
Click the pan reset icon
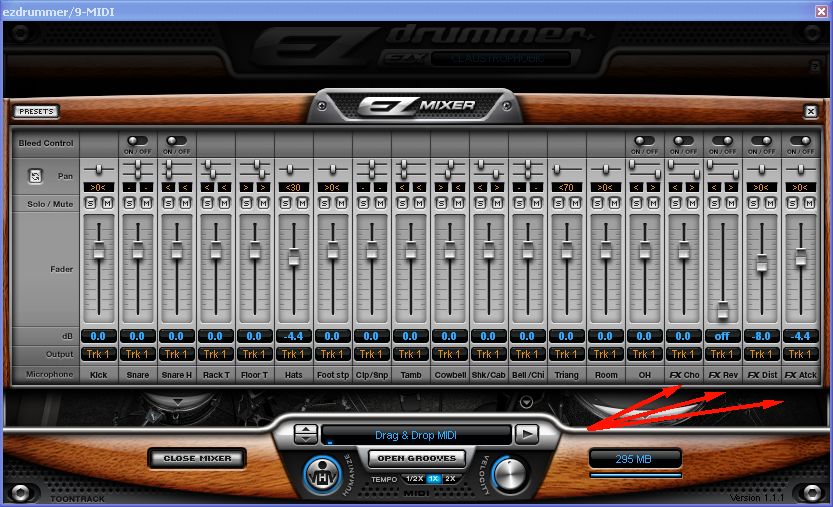[36, 176]
